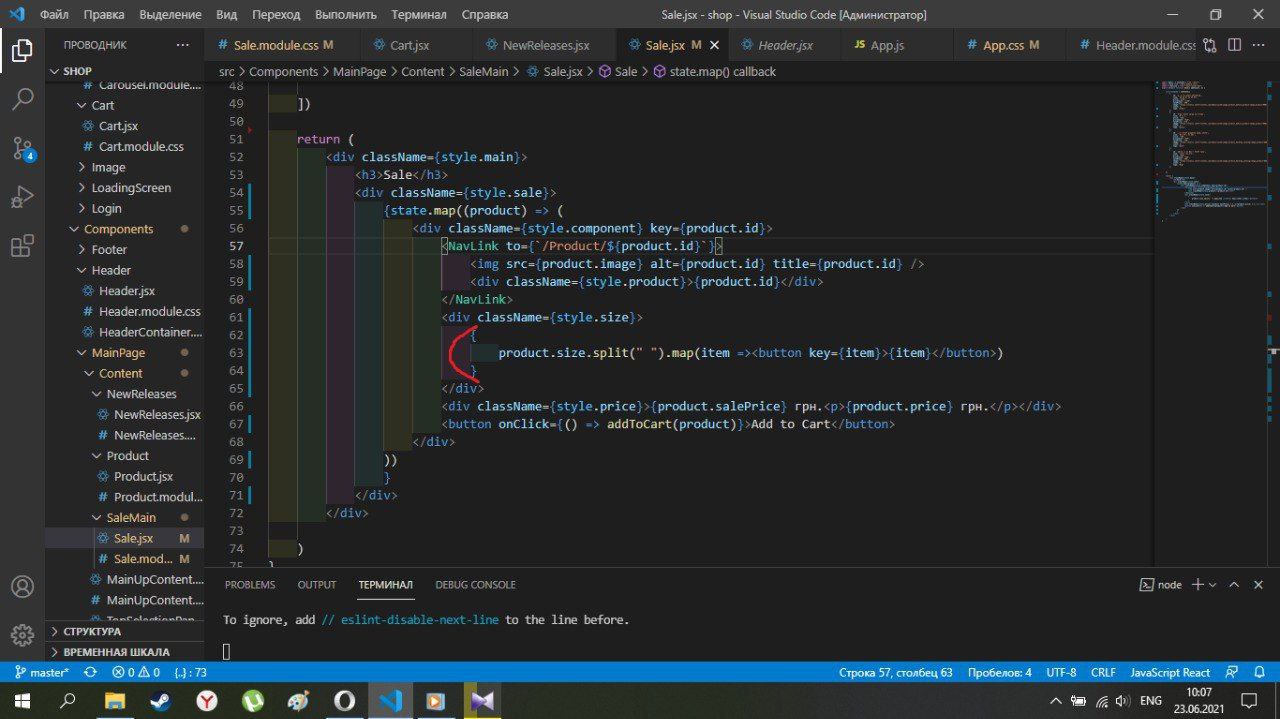Open the Manage gear icon
This screenshot has height=719, width=1280.
pos(22,635)
